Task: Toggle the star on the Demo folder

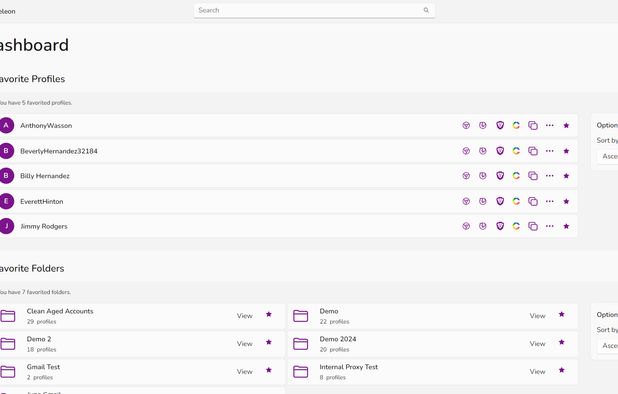Action: coord(562,314)
